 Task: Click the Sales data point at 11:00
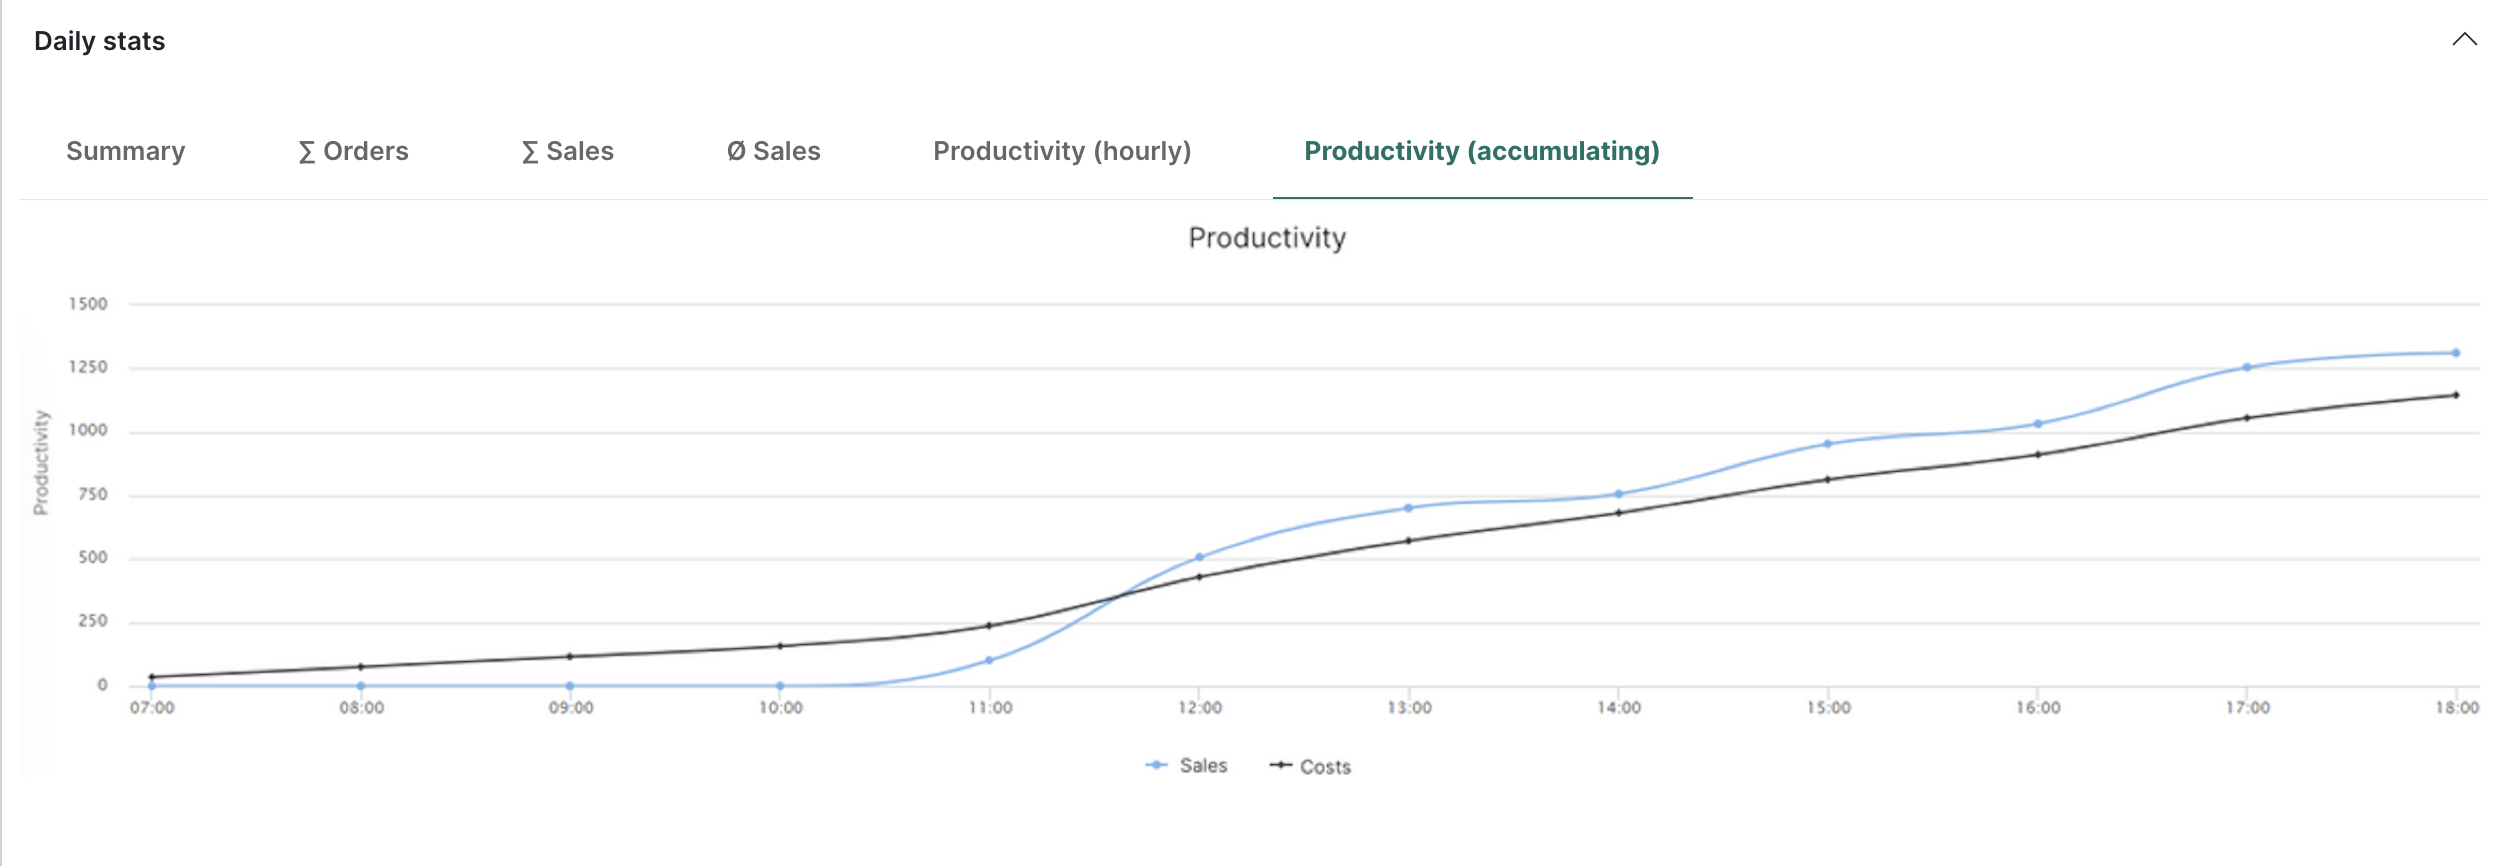click(989, 660)
